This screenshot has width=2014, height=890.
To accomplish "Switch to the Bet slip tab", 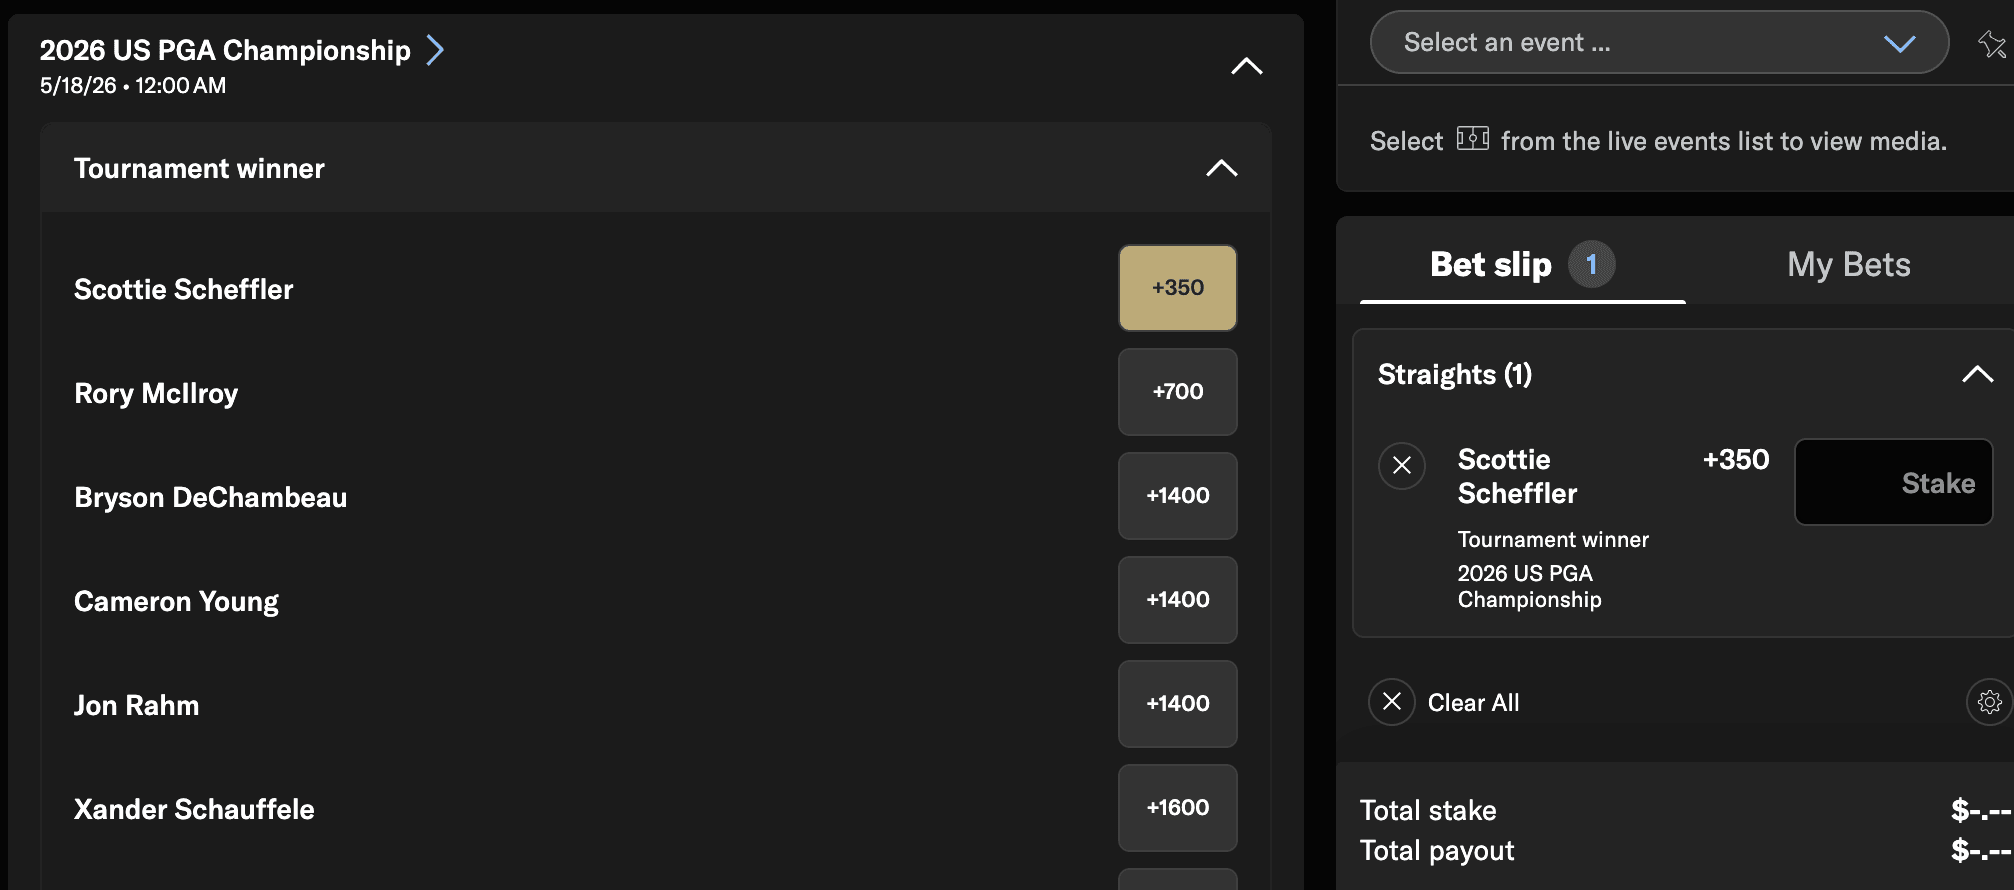I will pyautogui.click(x=1522, y=265).
